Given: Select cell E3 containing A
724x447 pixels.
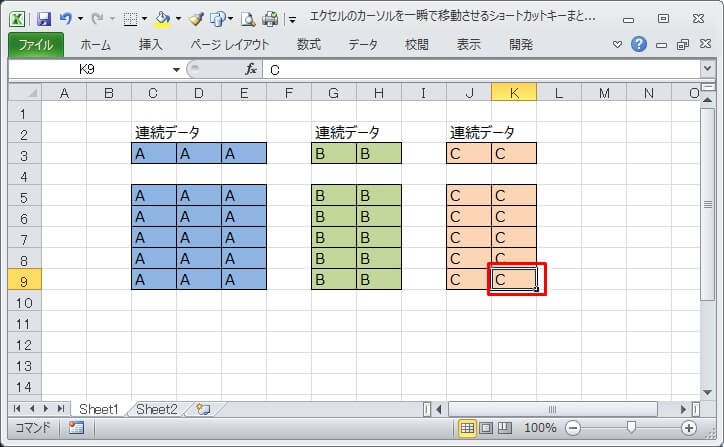Looking at the screenshot, I should [244, 153].
